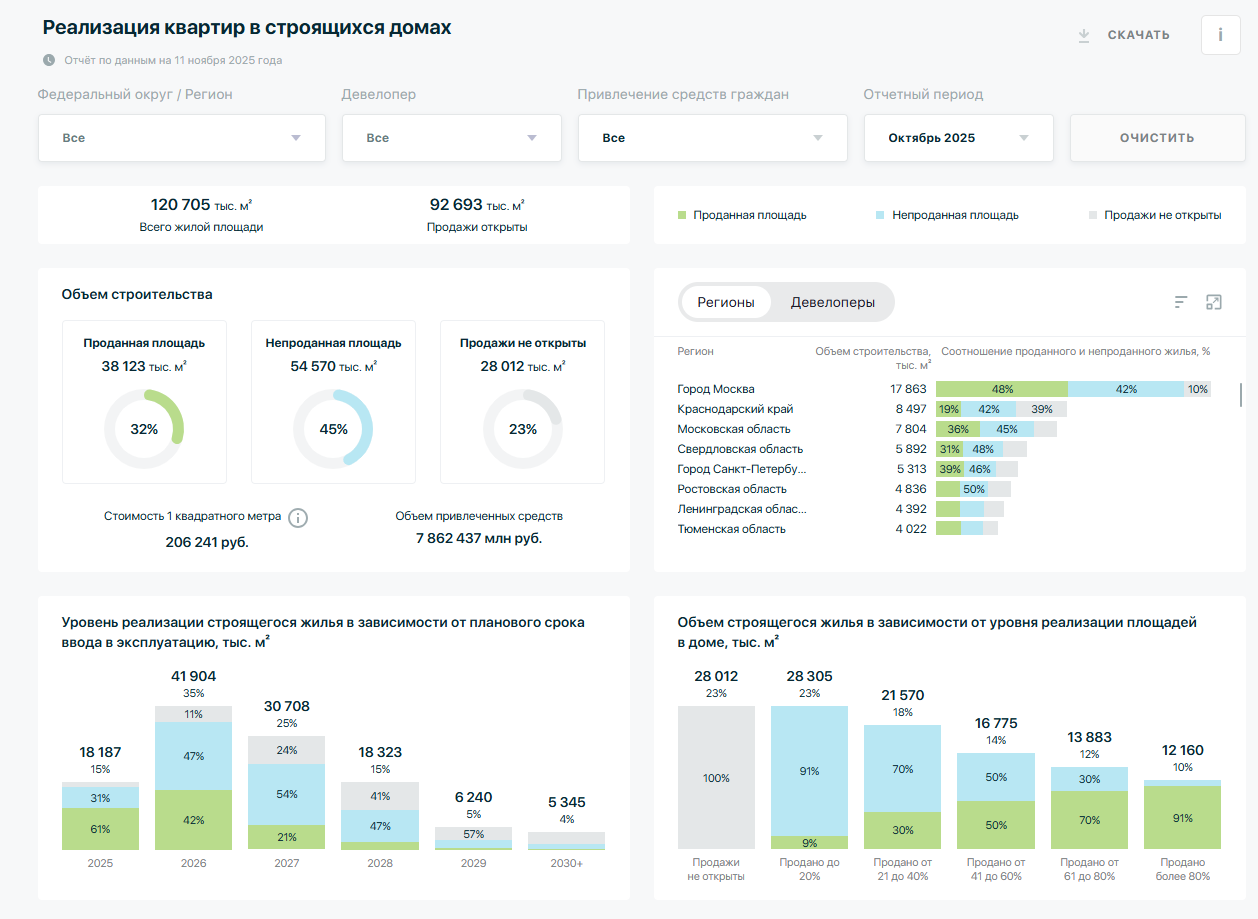Click the download arrow icon
This screenshot has height=919, width=1258.
click(1083, 35)
